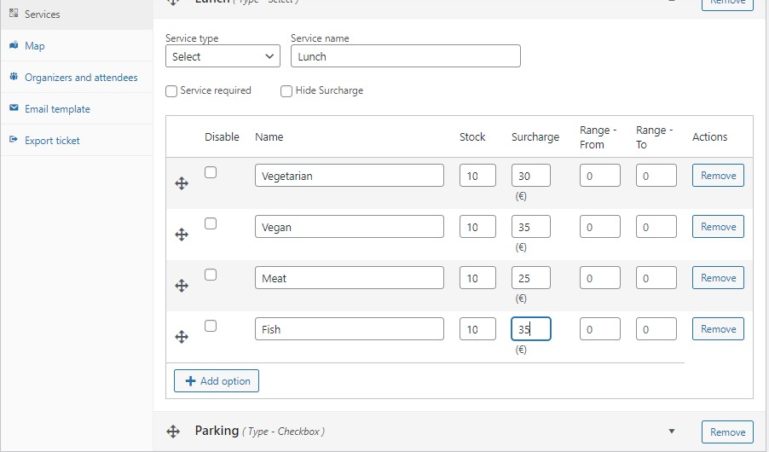Click the Email template envelope icon
Viewport: 769px width, 452px height.
coord(14,108)
